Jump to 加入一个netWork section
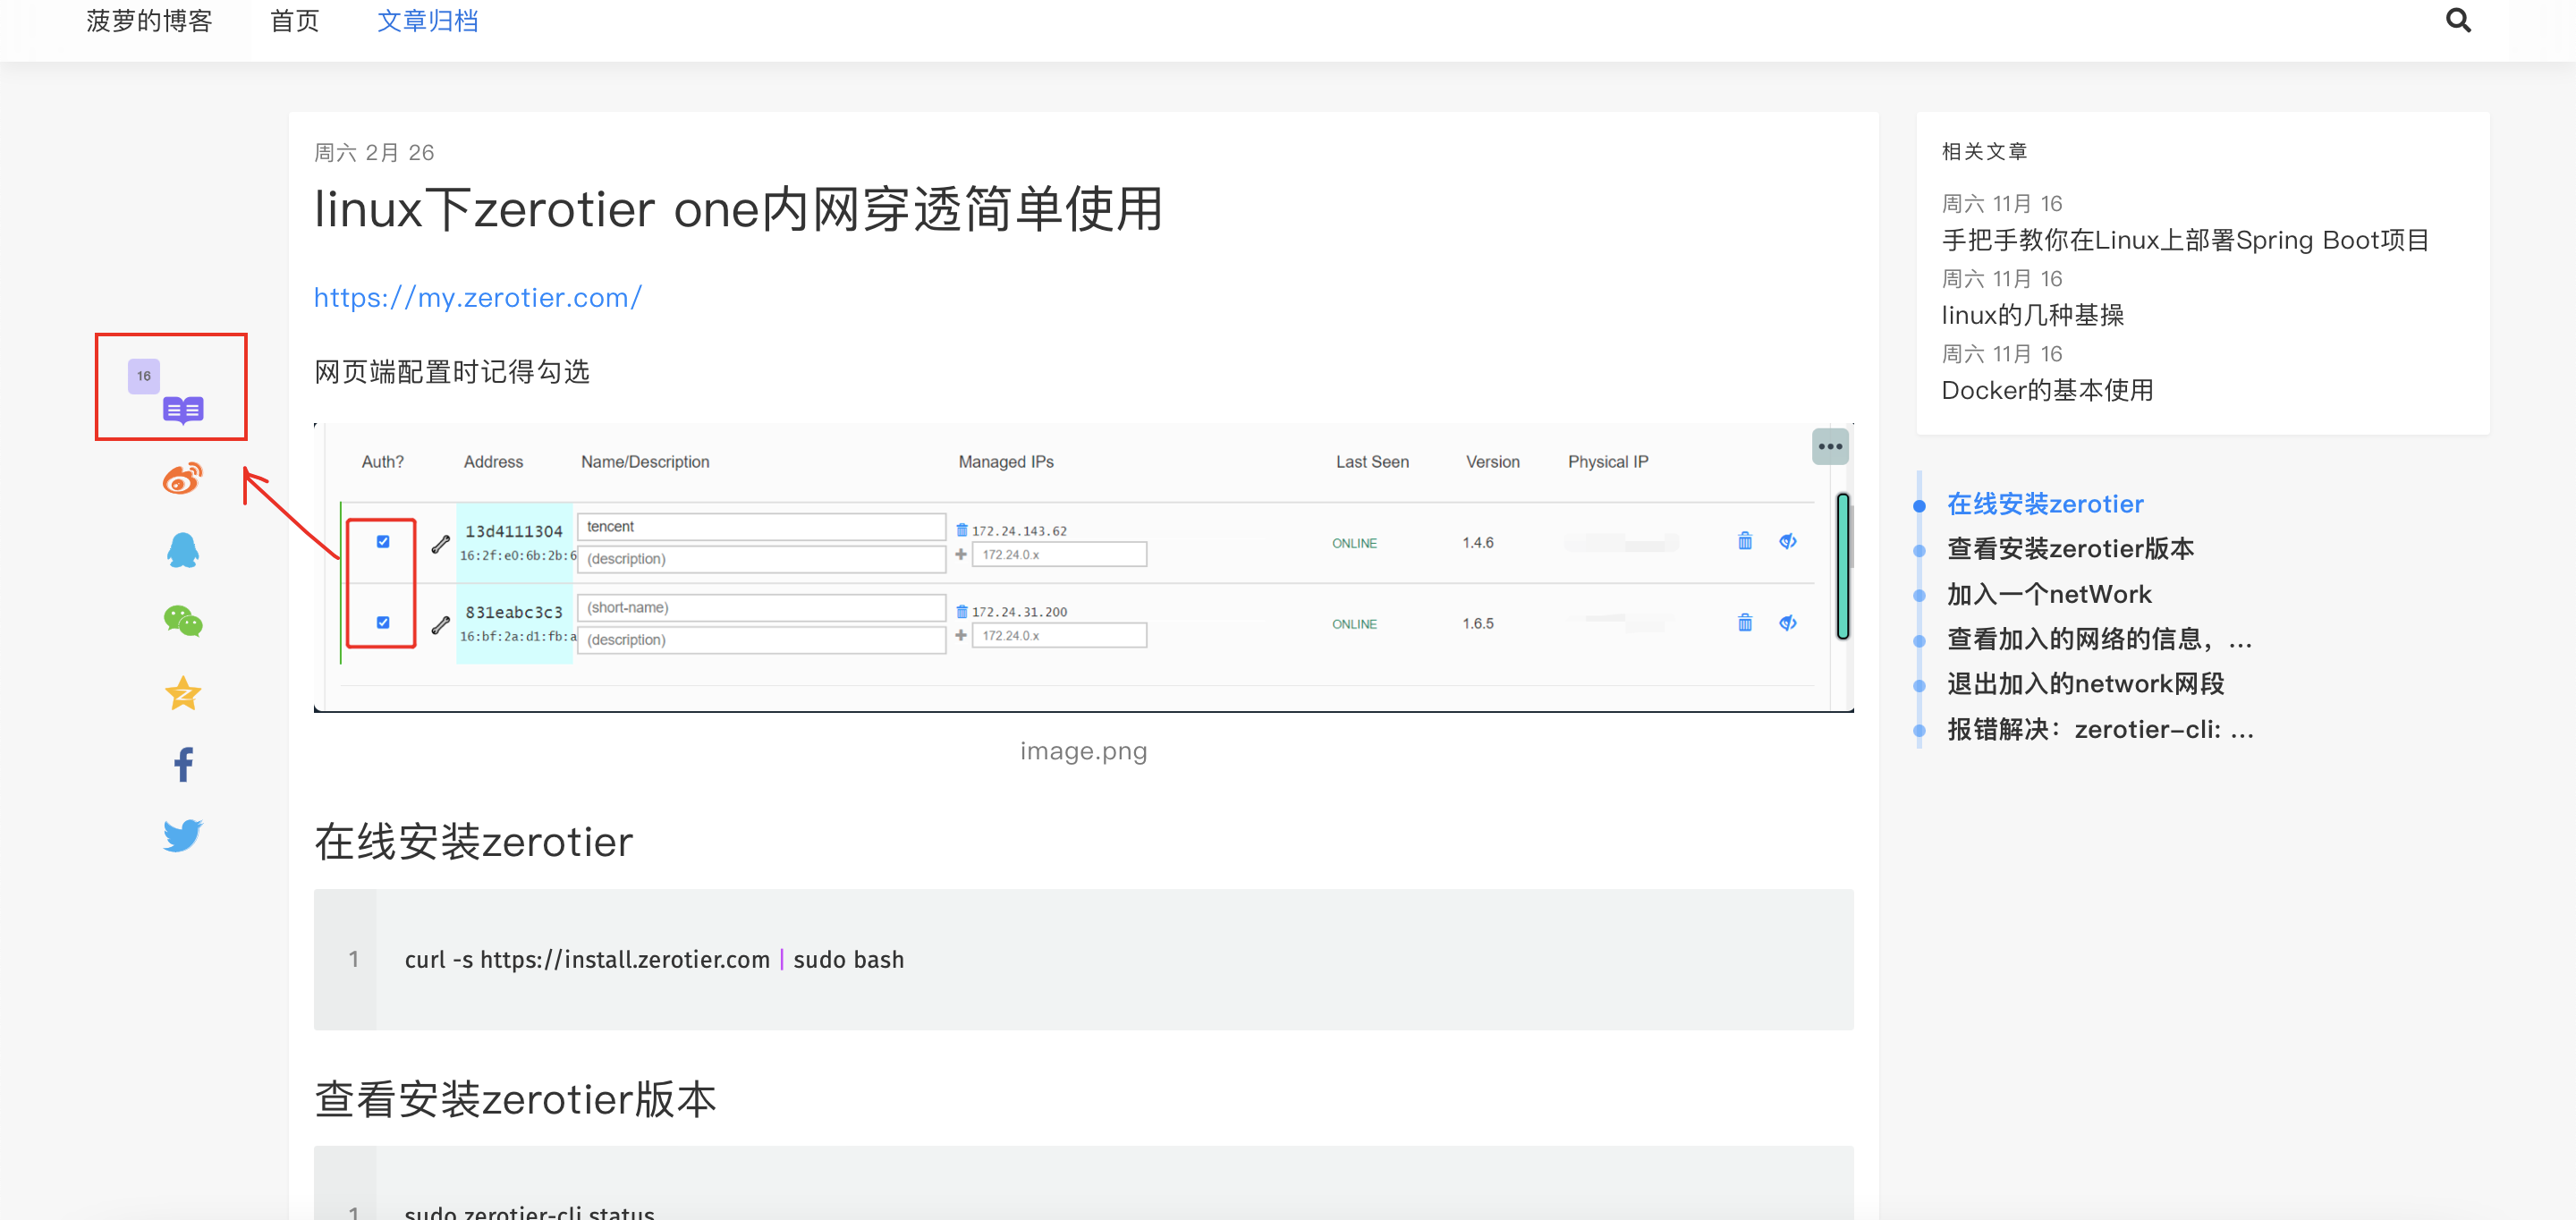Screen dimensions: 2576x1220 tap(2048, 594)
